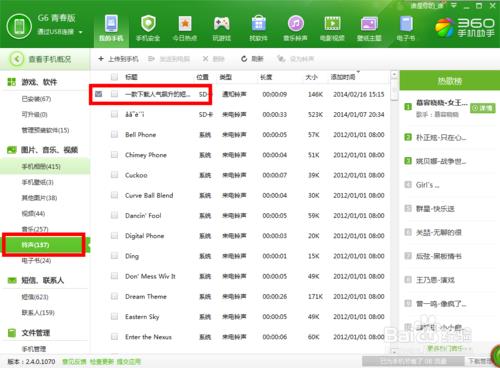The width and height of the screenshot is (500, 368).
Task: Open the 玩游戏 gamepad icon
Action: pos(222,23)
